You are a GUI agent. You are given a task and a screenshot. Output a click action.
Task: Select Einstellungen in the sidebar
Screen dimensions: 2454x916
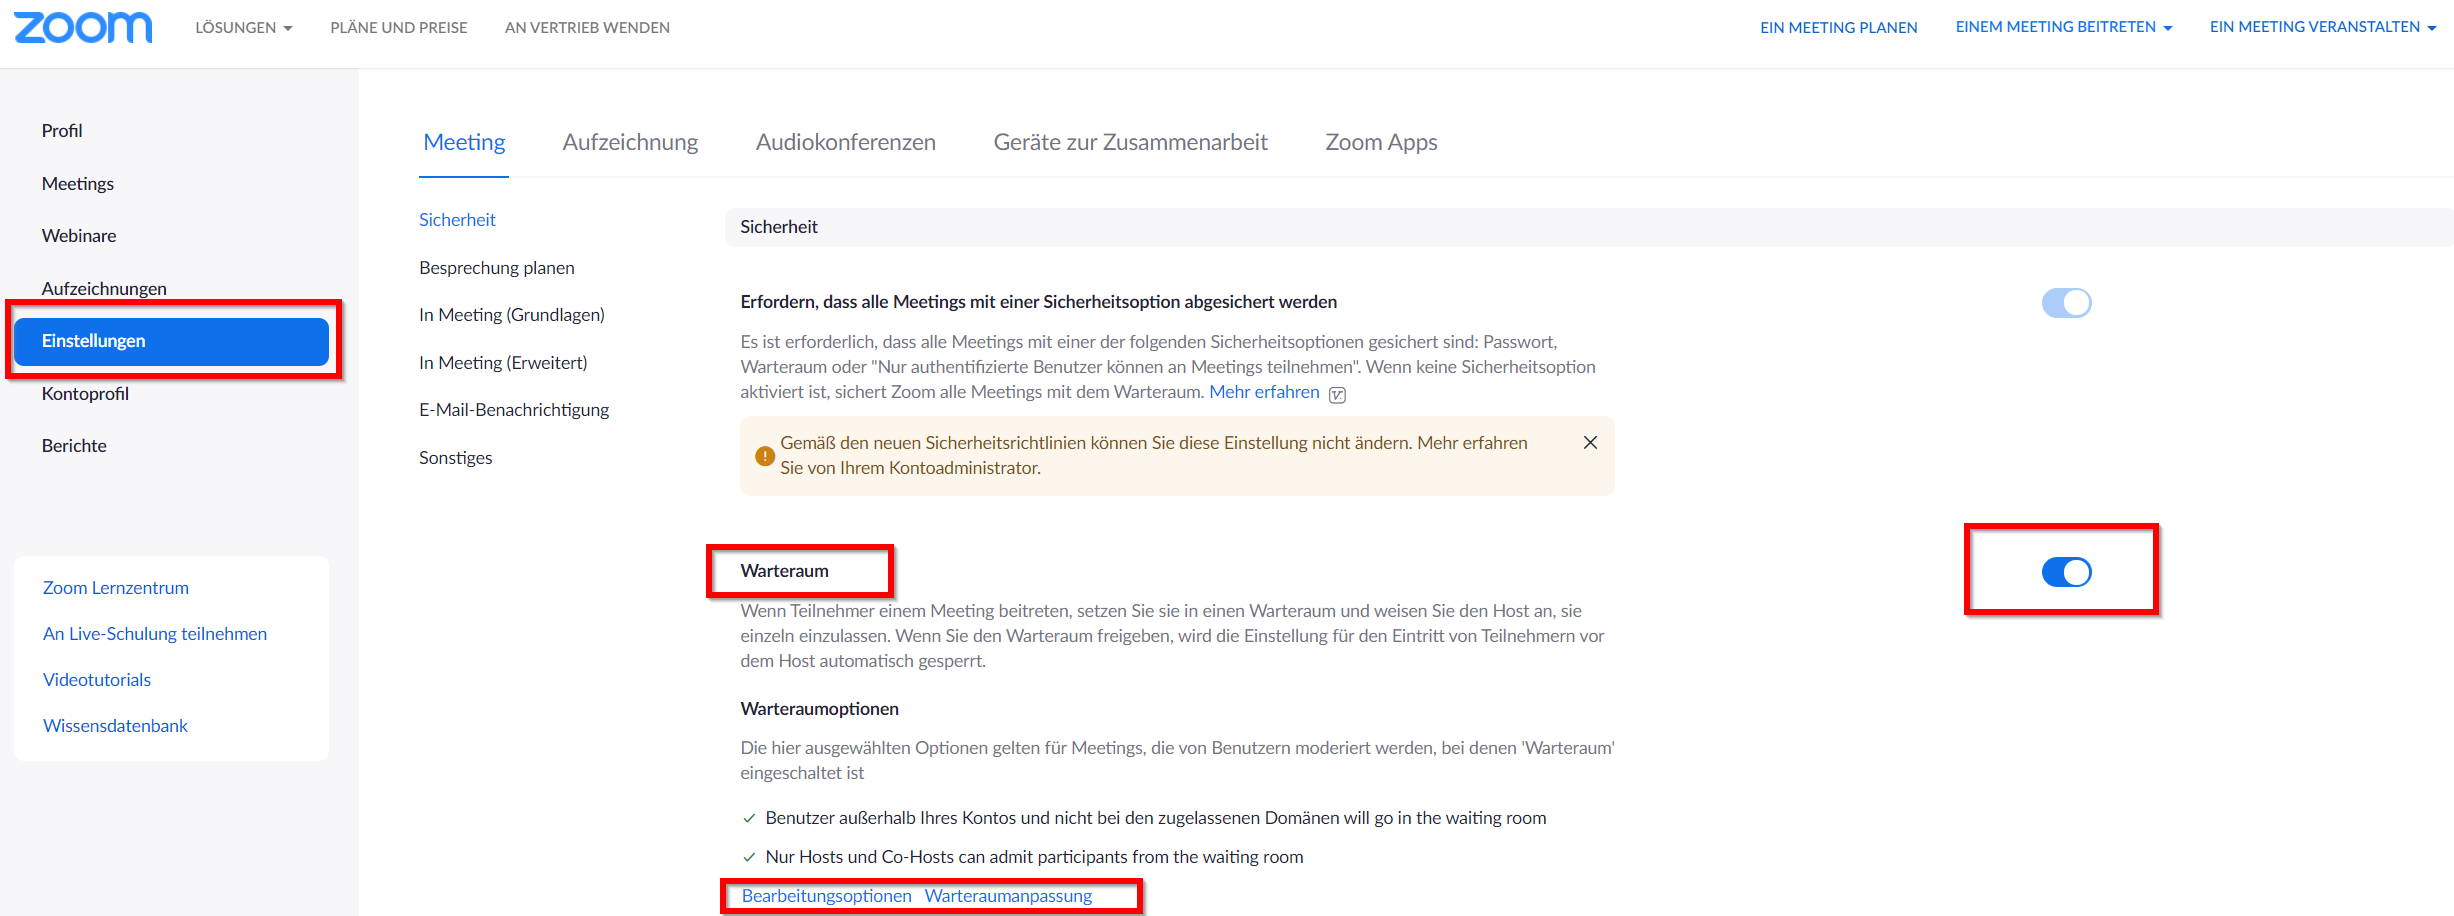coord(171,341)
